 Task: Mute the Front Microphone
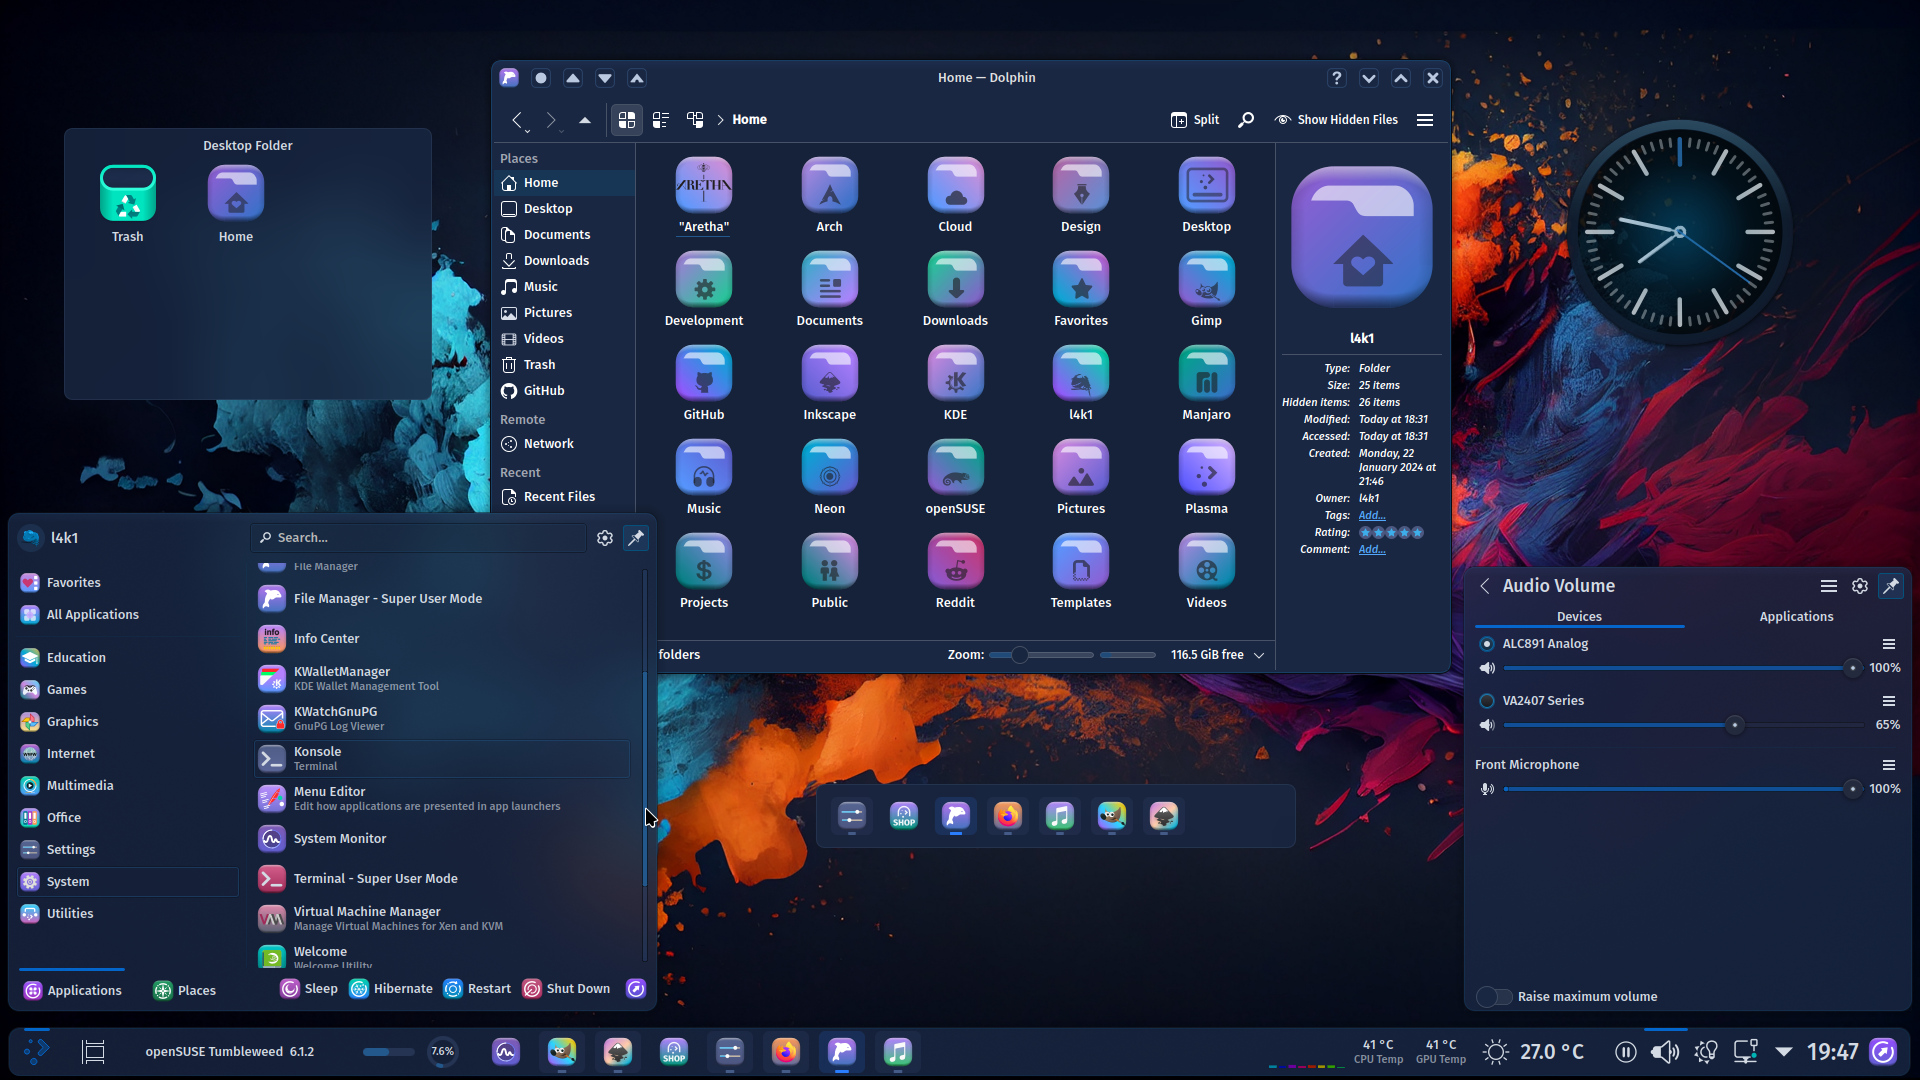[x=1487, y=789]
